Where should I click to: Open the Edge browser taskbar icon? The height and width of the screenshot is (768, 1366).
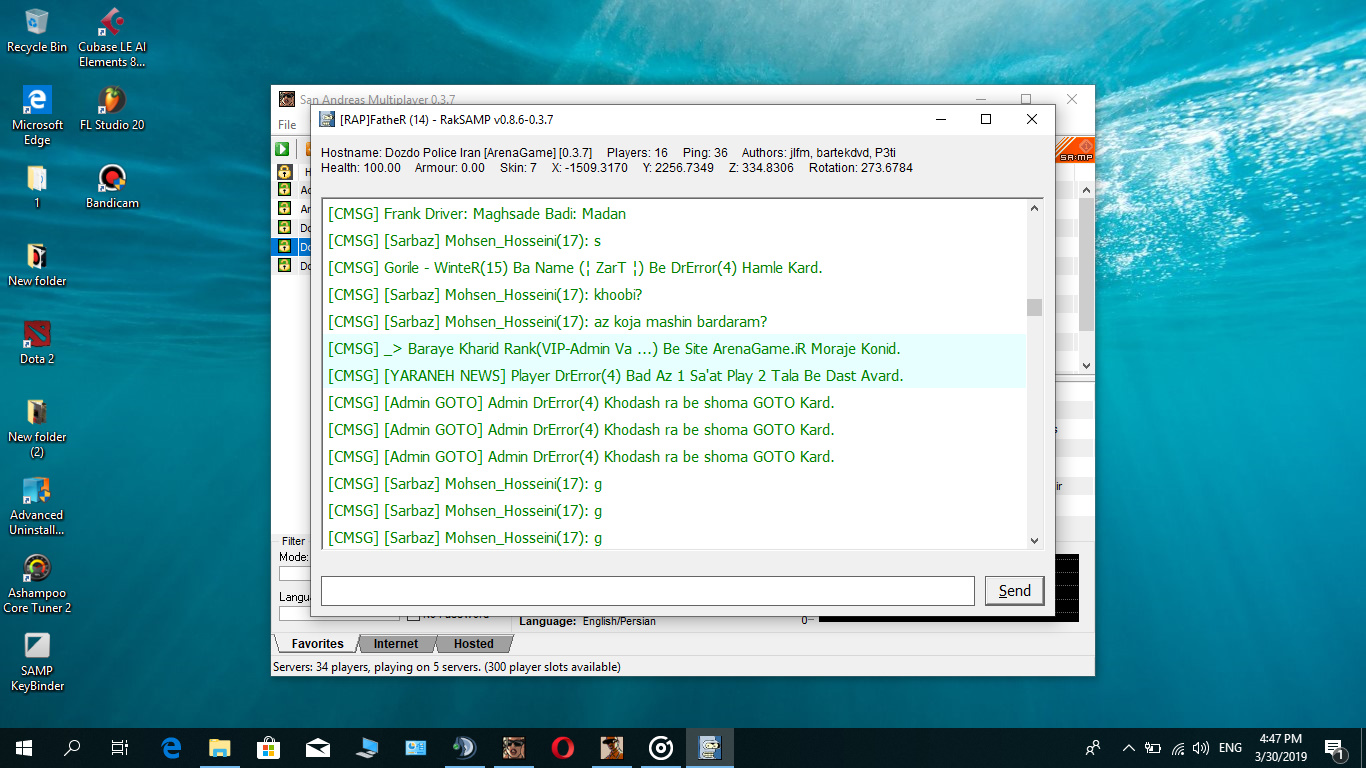tap(171, 747)
